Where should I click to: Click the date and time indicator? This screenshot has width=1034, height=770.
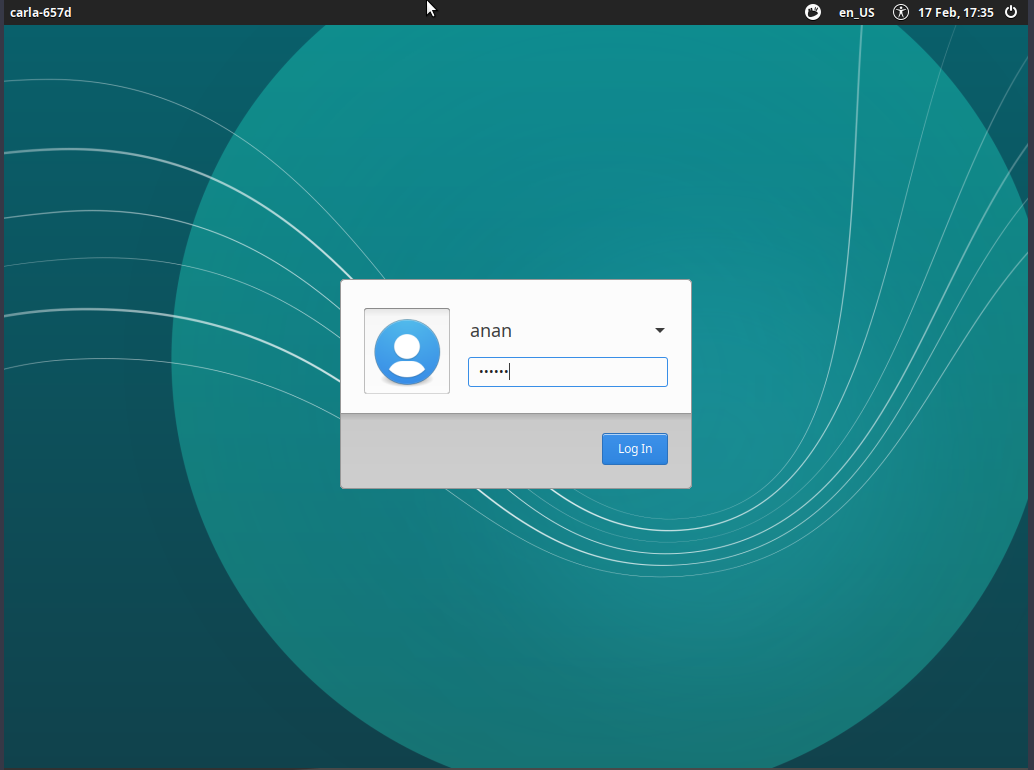(956, 13)
